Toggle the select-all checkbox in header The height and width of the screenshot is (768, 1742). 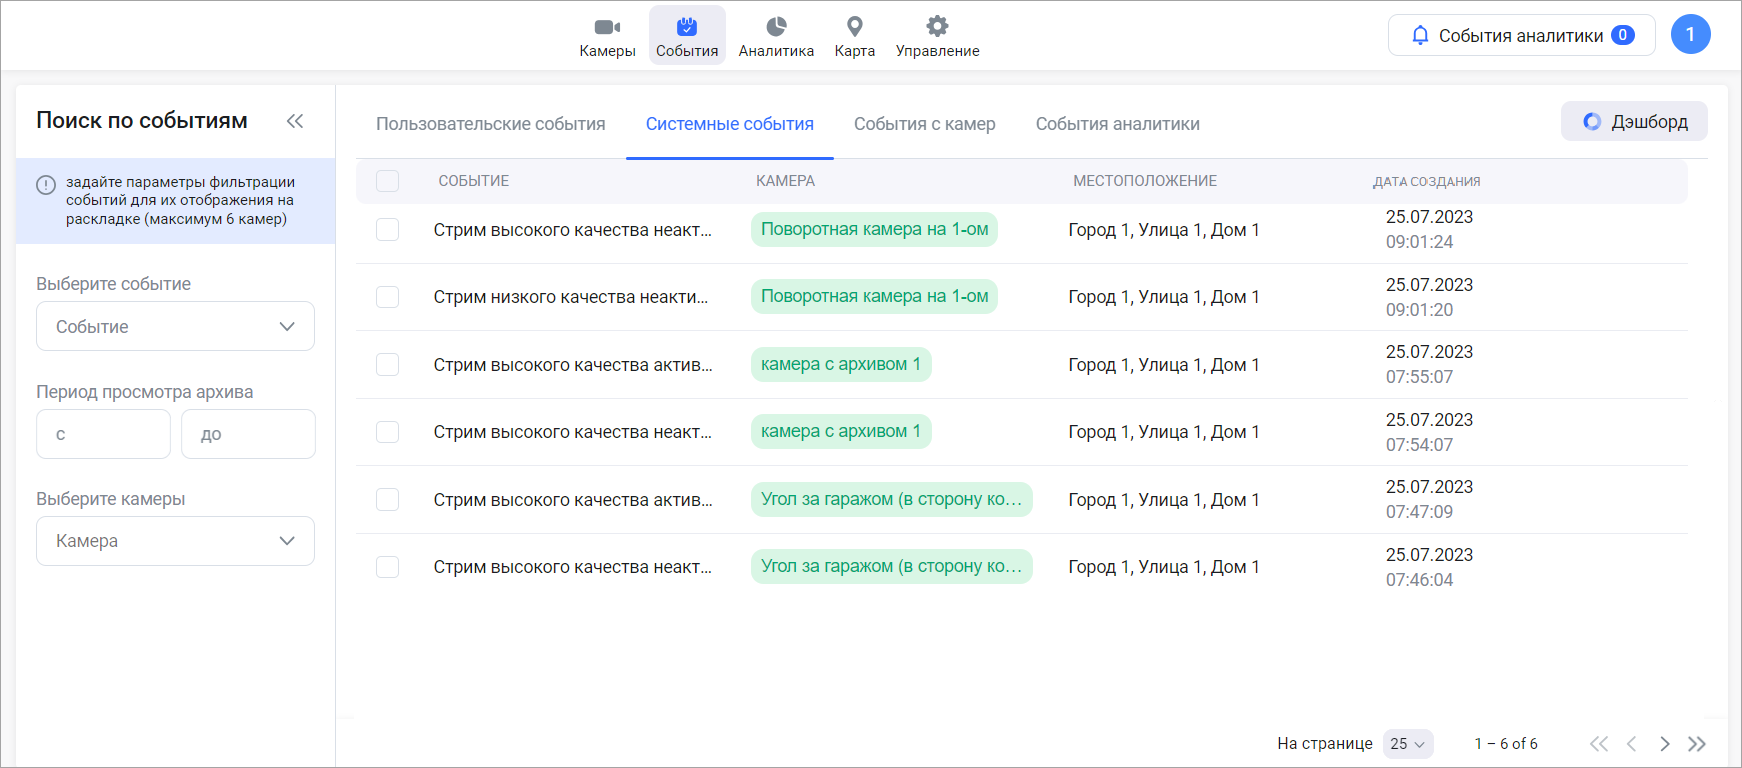click(x=388, y=181)
